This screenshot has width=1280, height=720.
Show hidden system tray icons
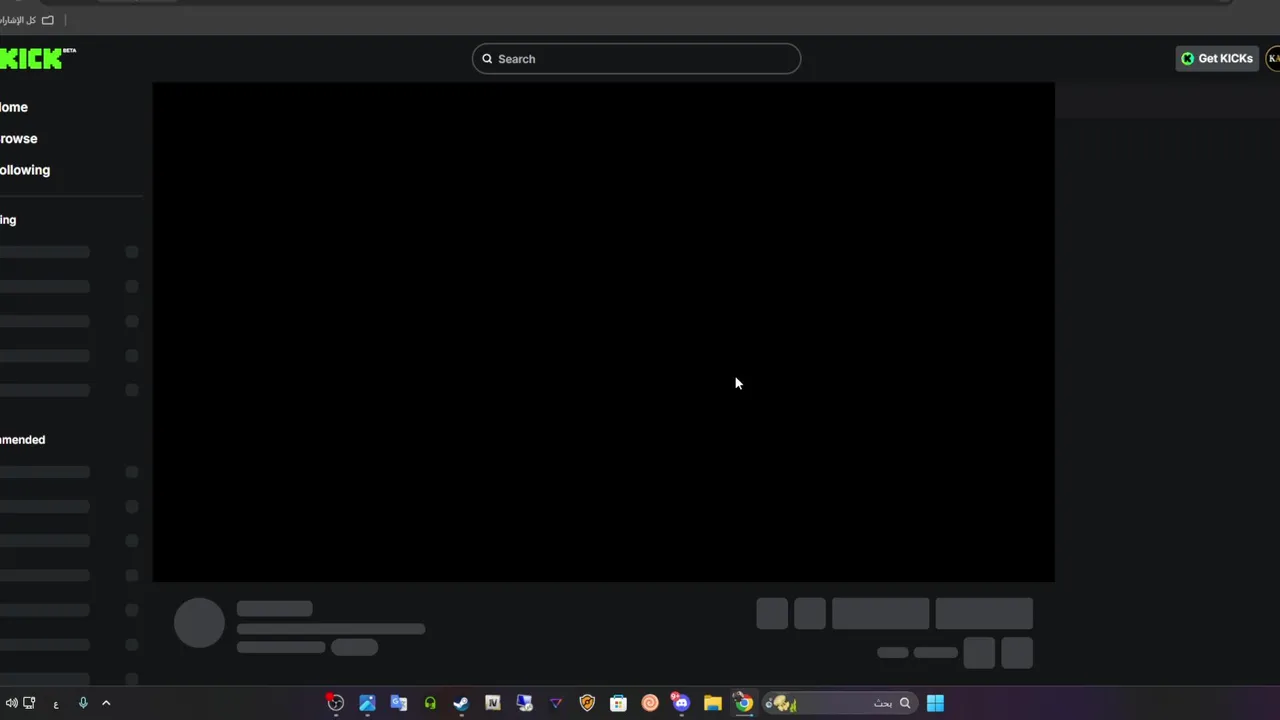tap(106, 703)
